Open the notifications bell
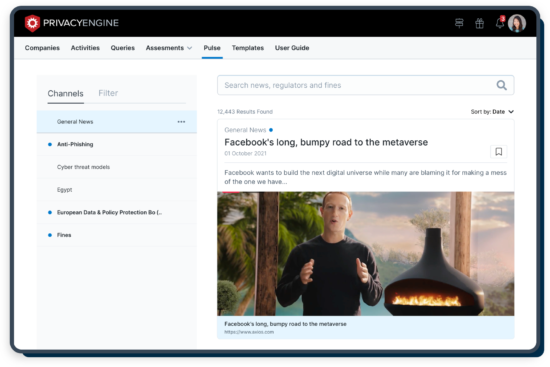Screen dimensions: 550x367 click(x=500, y=23)
